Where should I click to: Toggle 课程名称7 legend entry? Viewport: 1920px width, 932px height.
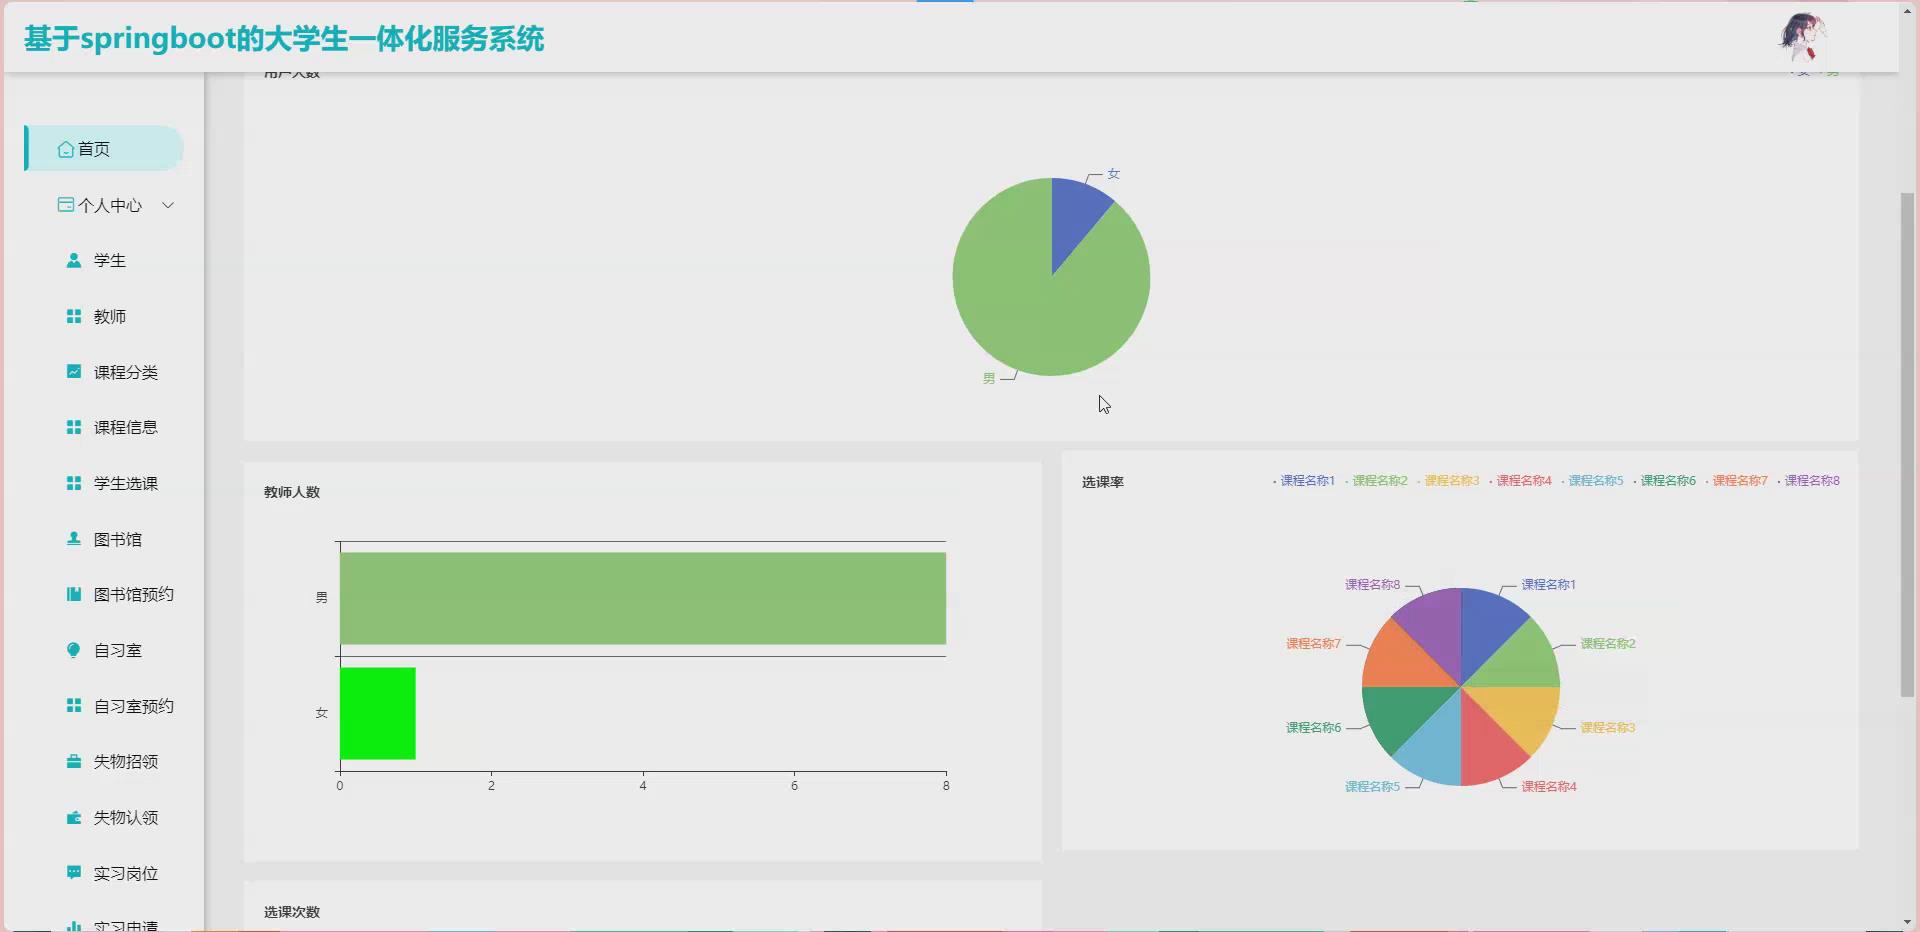coord(1736,481)
